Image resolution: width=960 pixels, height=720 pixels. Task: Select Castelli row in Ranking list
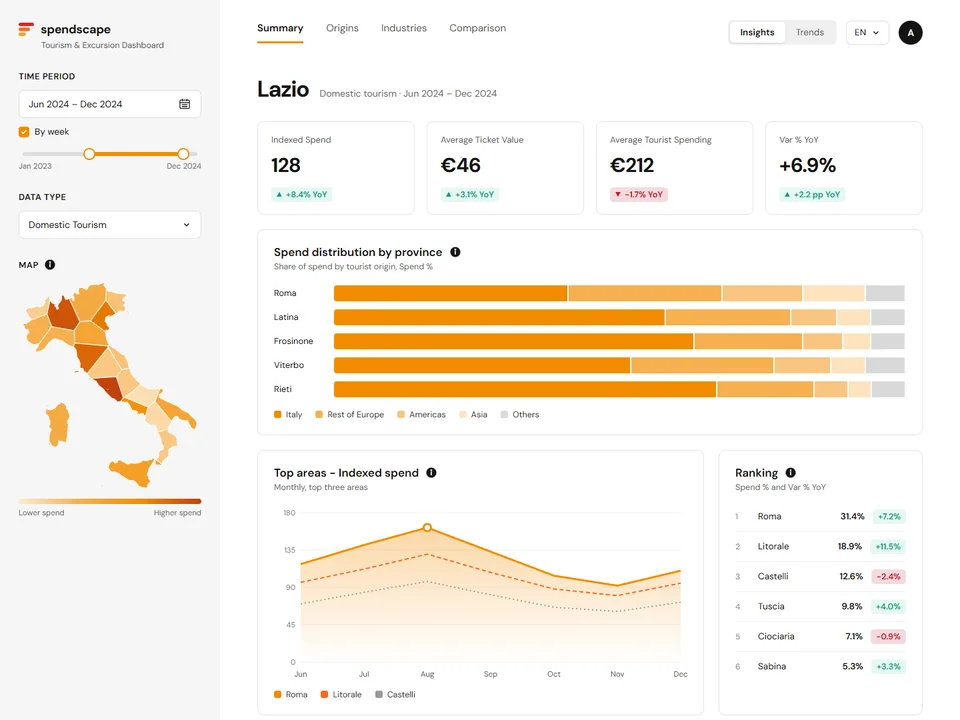(x=820, y=576)
